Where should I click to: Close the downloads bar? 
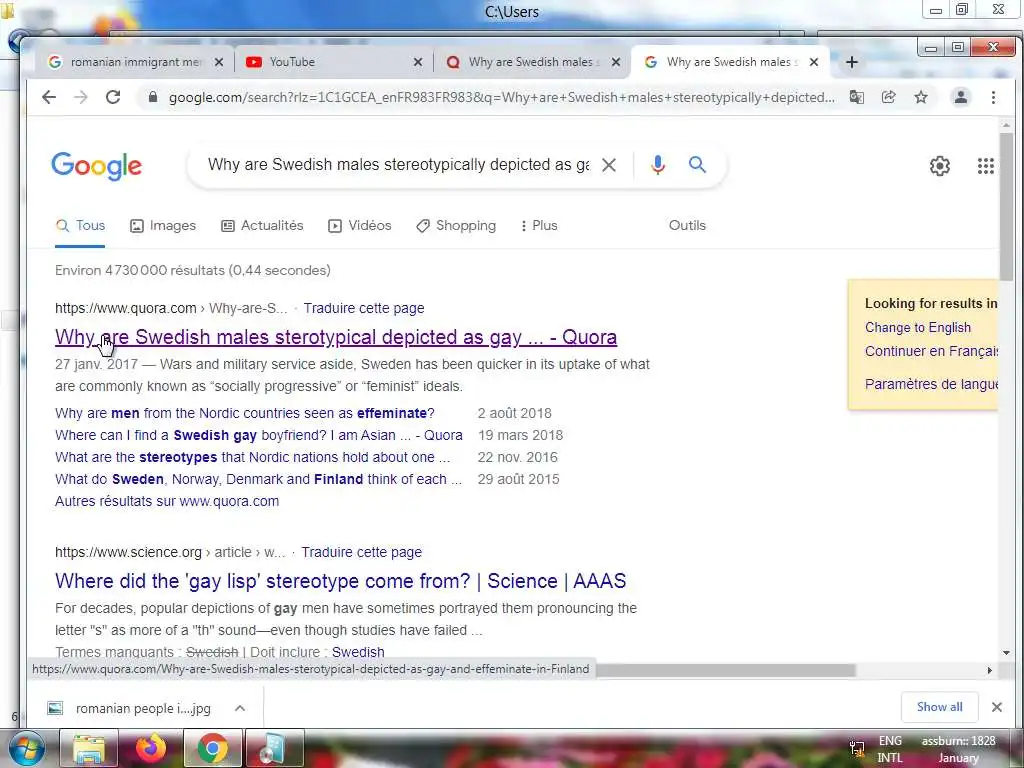pyautogui.click(x=997, y=707)
